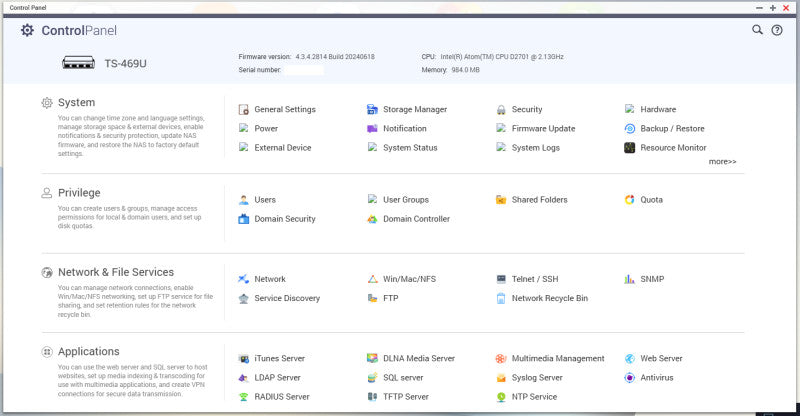This screenshot has width=800, height=416.
Task: Click the Domain Security icon
Action: 243,219
